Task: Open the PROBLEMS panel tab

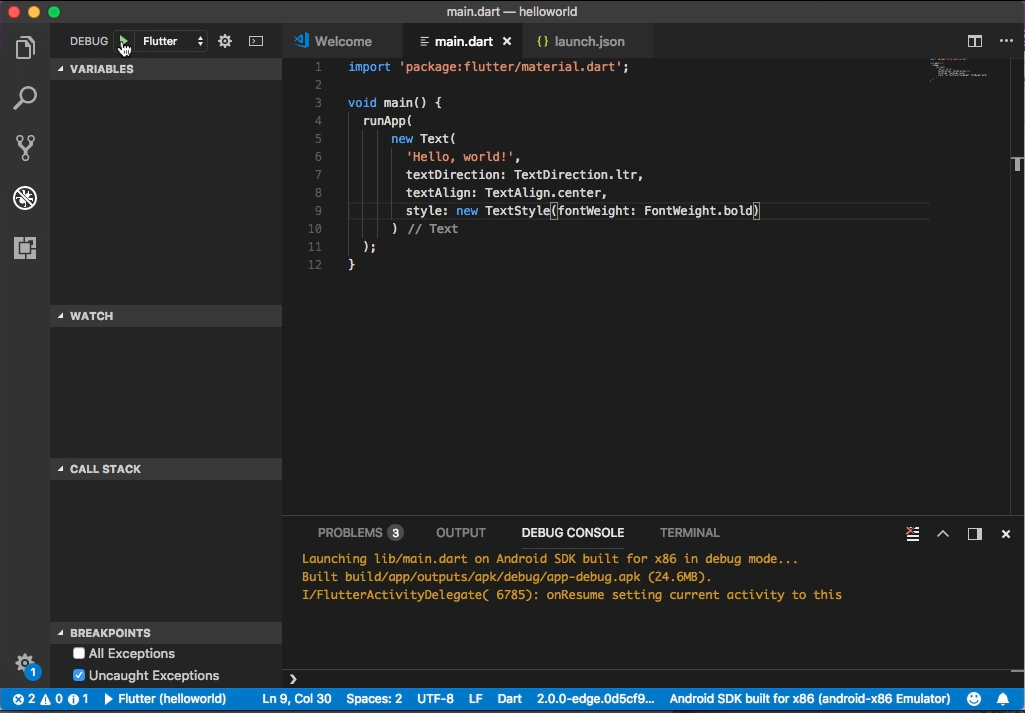Action: coord(360,533)
